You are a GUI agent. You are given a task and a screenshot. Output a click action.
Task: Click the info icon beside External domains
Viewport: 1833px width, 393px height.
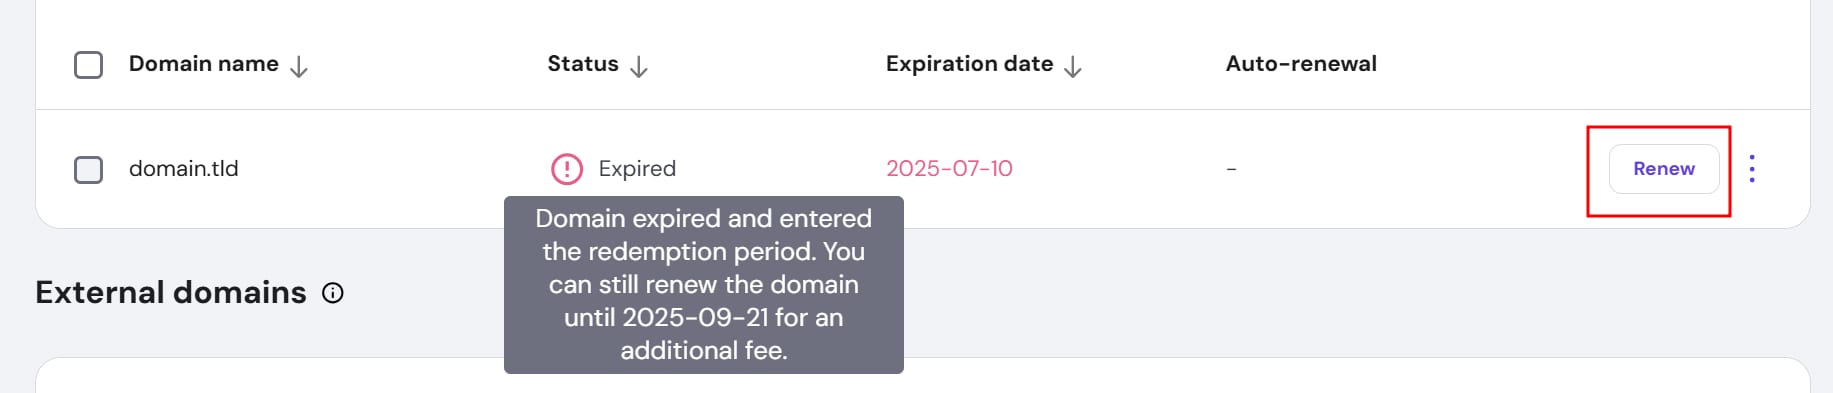pos(333,293)
